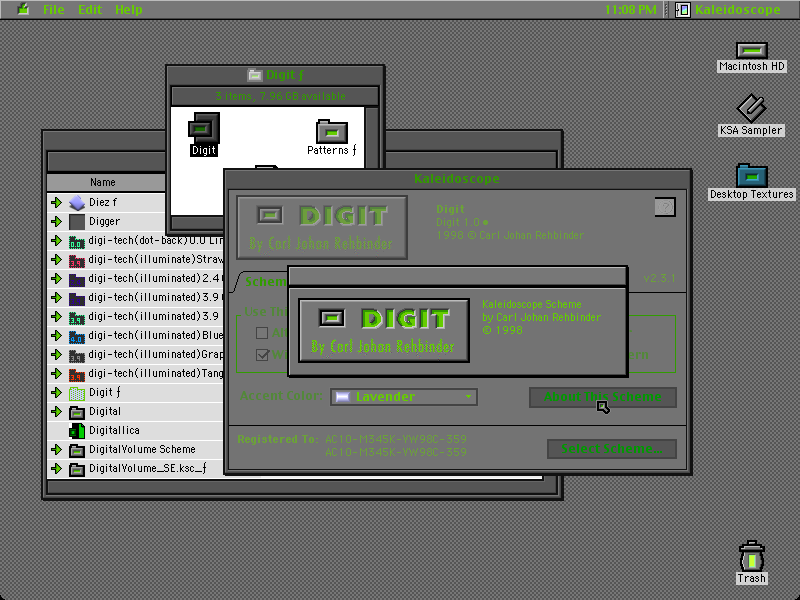
Task: Select the Digit scheme file icon
Action: tap(204, 128)
